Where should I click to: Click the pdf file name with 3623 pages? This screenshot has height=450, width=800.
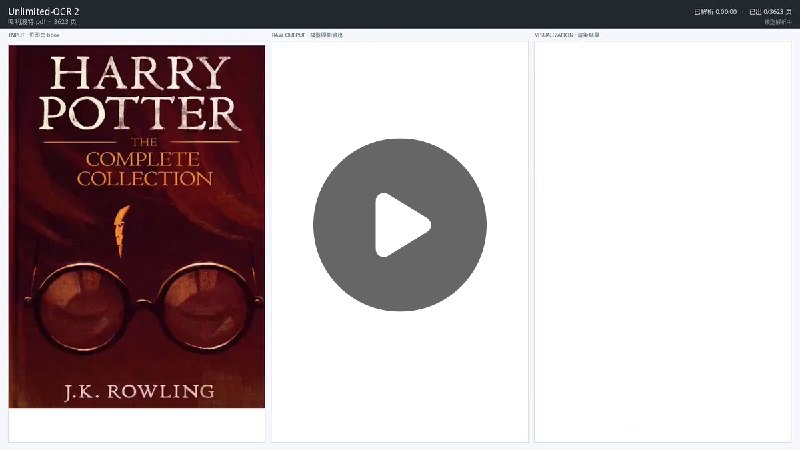coord(42,22)
